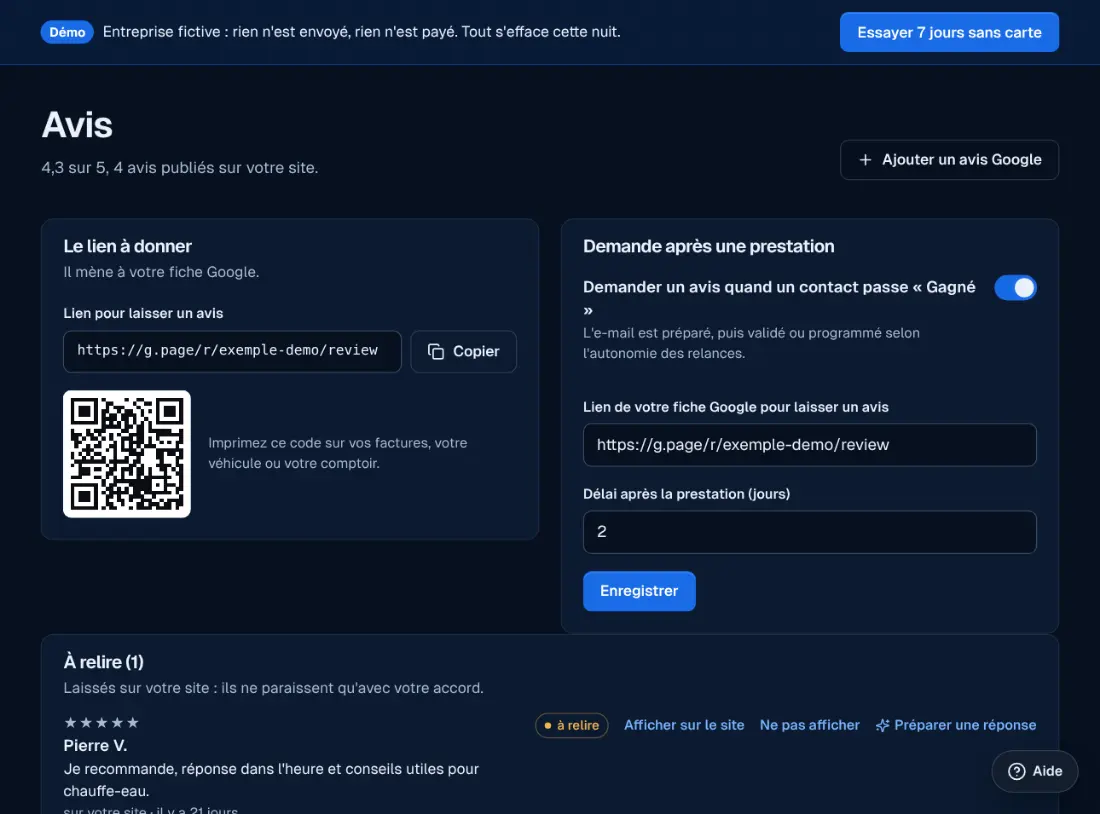1100x814 pixels.
Task: Click the 'Le lien à donner' card title
Action: 128,246
